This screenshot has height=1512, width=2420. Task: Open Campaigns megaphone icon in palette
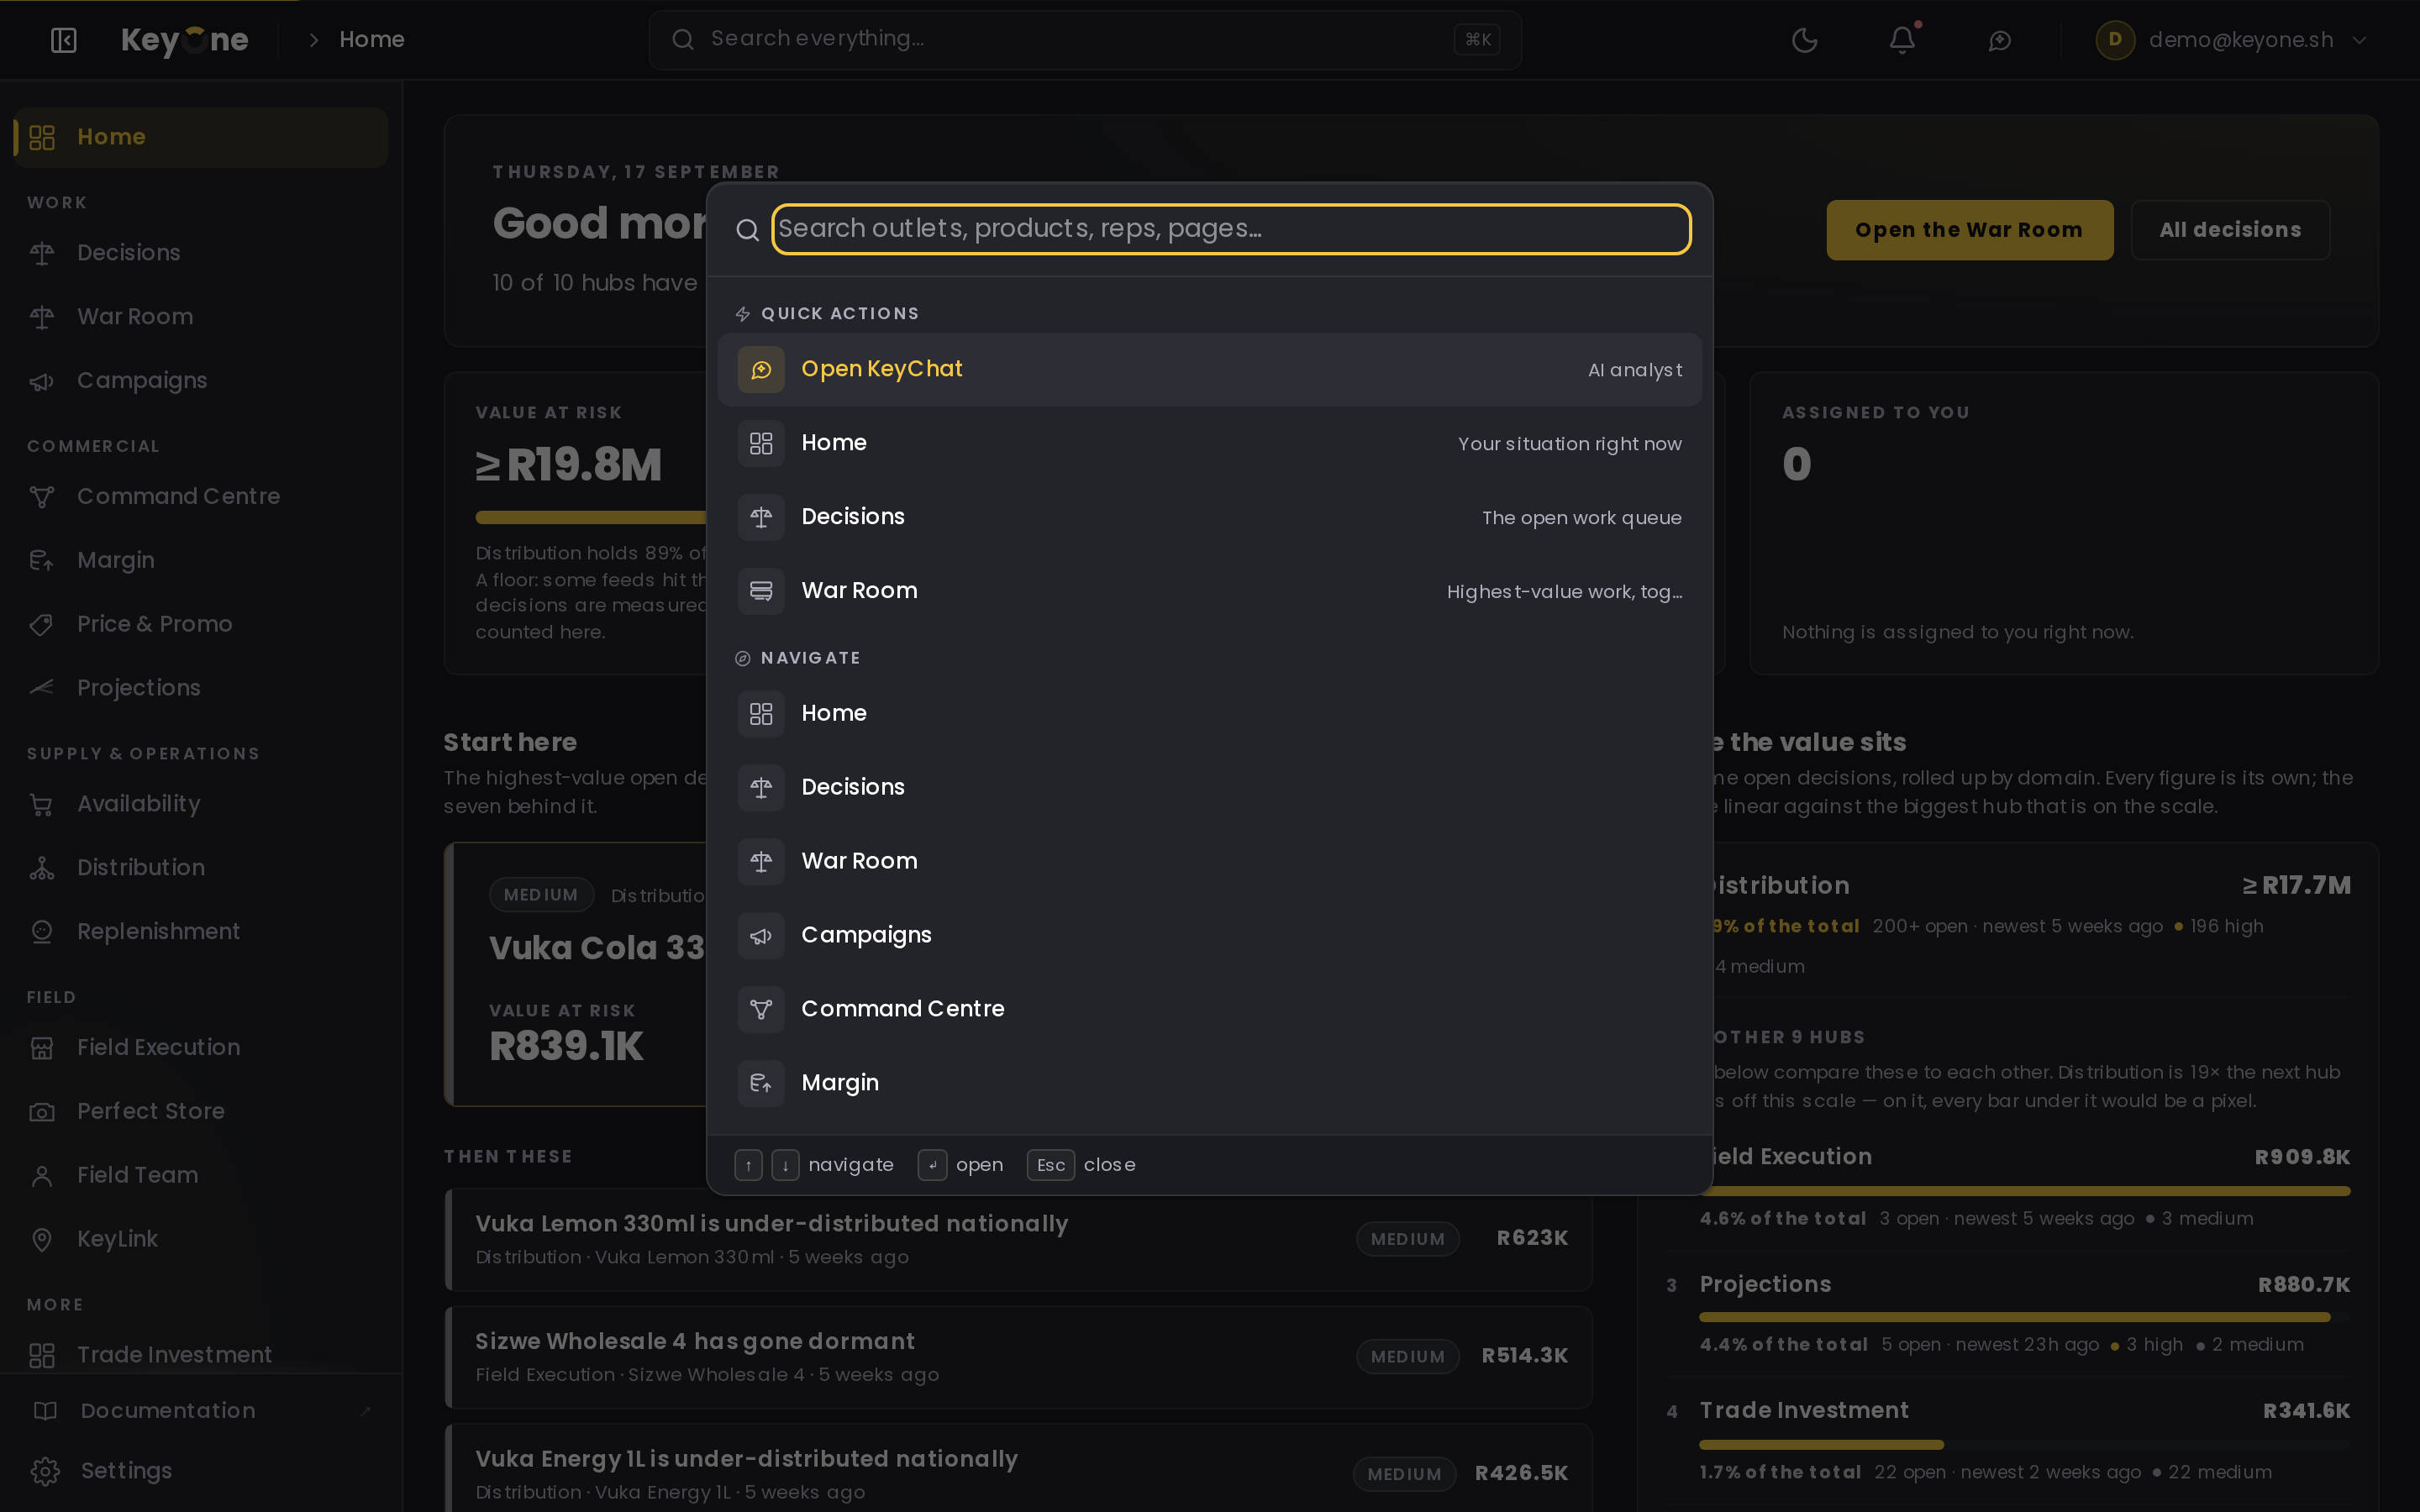761,935
